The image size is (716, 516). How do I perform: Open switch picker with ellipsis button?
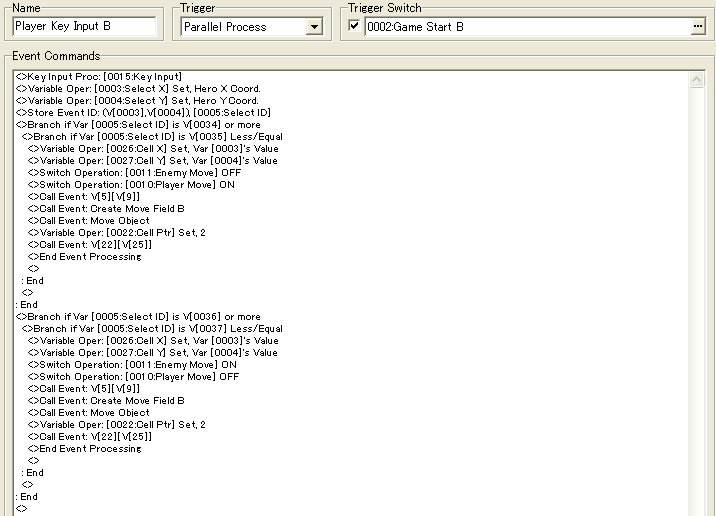(x=698, y=27)
